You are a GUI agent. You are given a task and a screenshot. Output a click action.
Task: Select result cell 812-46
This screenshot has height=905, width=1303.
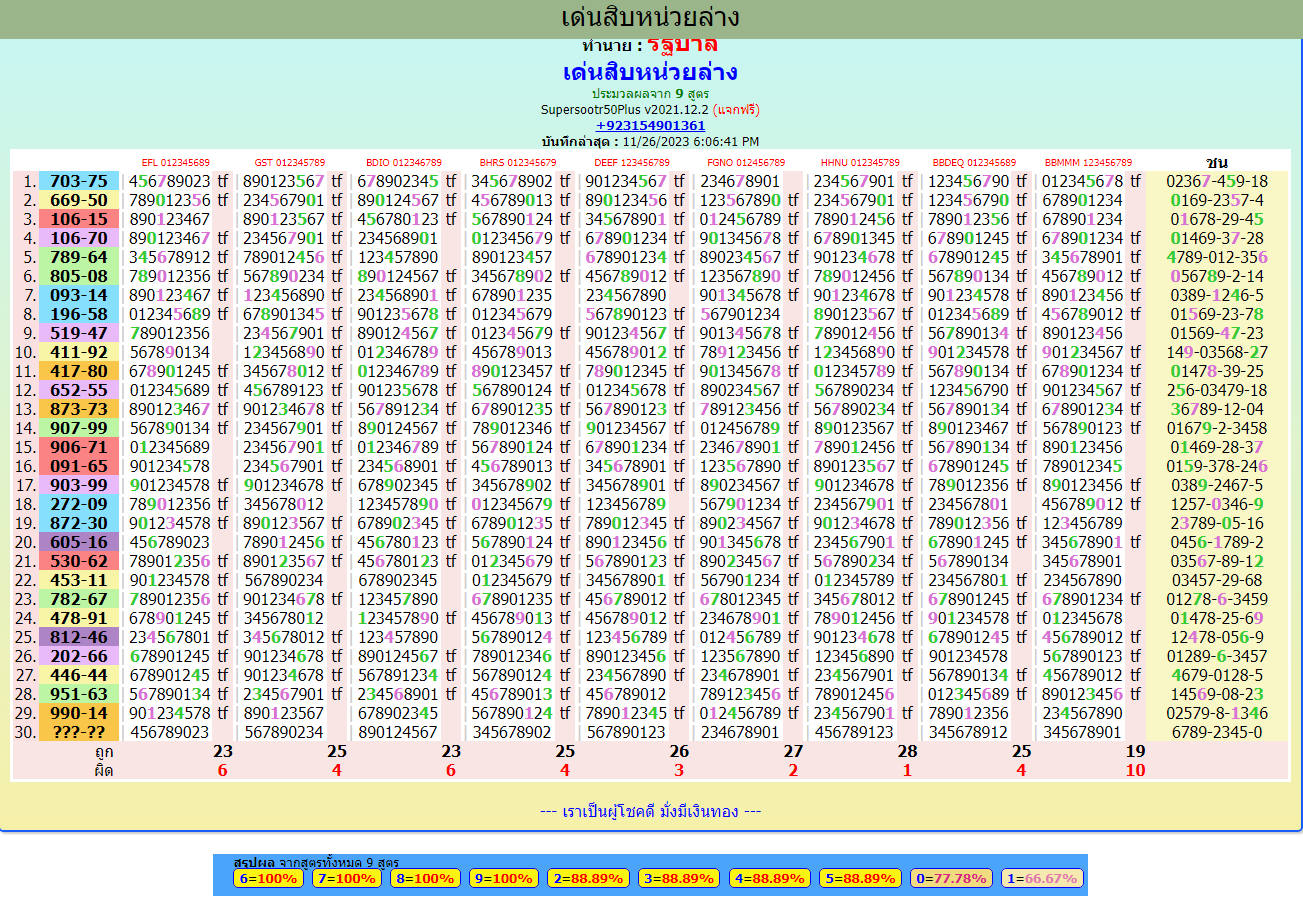79,637
